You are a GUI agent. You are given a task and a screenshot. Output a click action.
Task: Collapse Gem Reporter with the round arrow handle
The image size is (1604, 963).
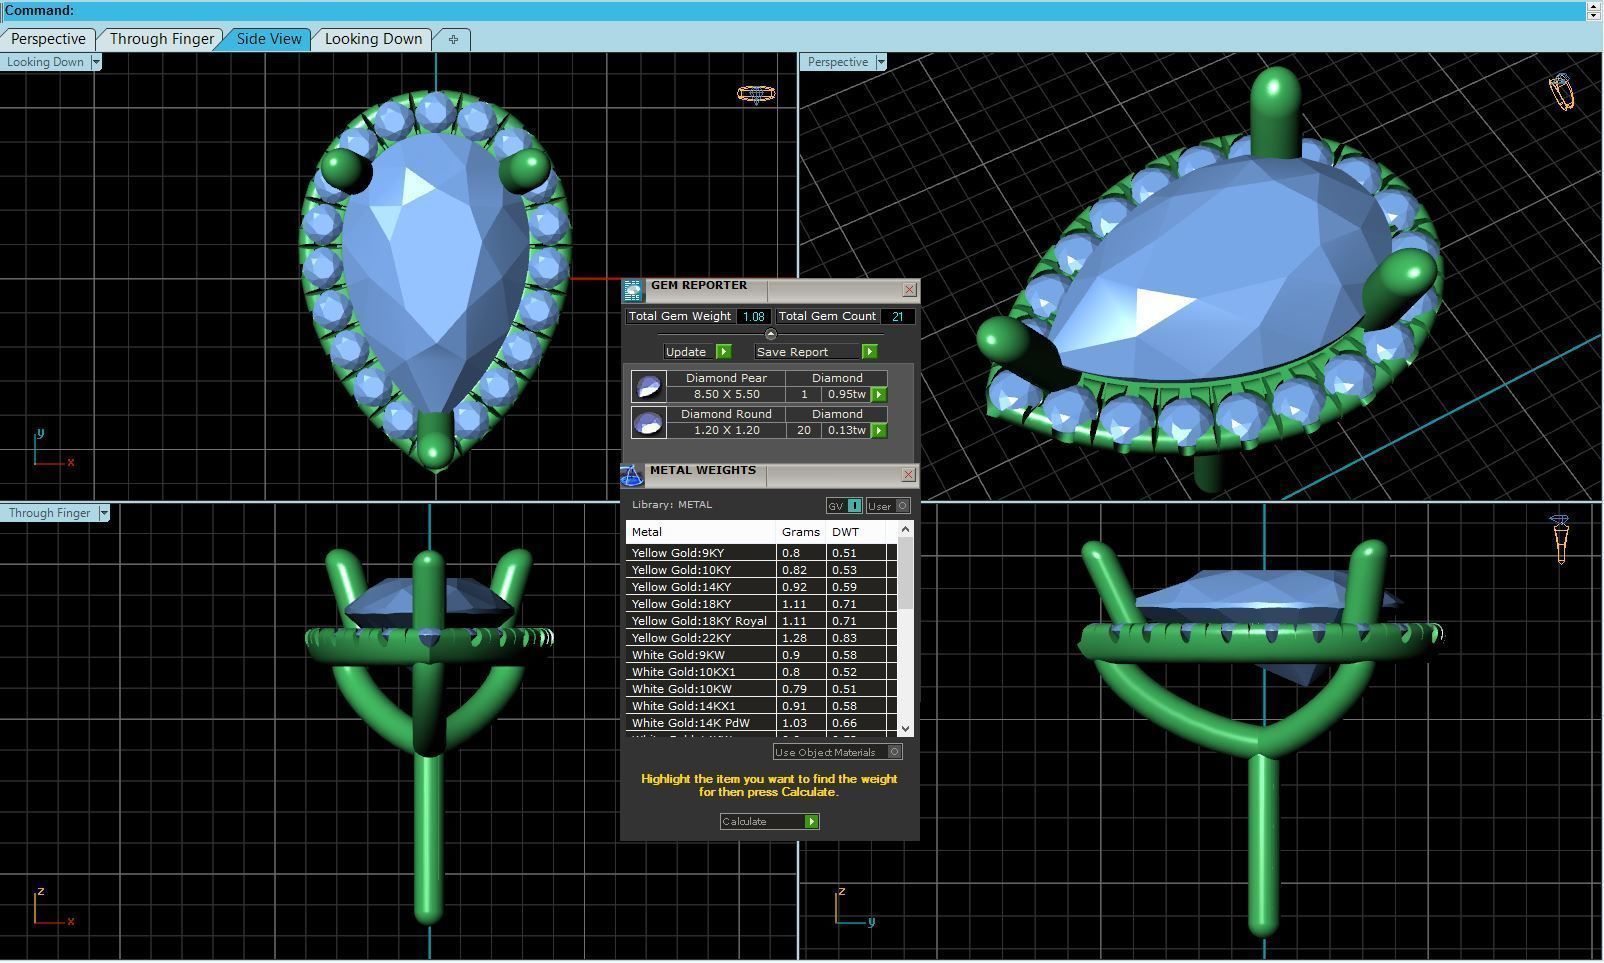coord(770,335)
